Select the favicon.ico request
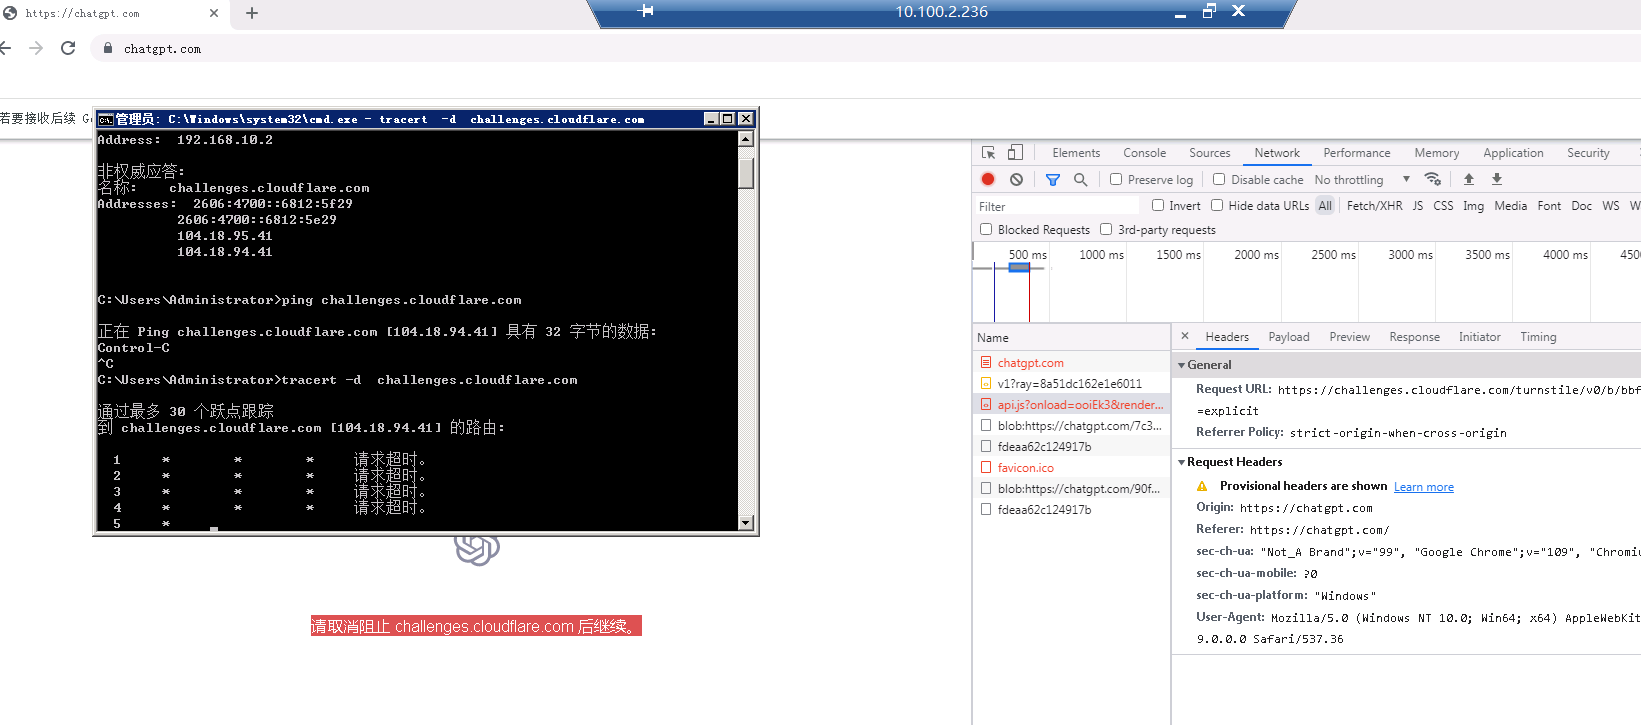Viewport: 1641px width, 725px height. coord(1025,468)
